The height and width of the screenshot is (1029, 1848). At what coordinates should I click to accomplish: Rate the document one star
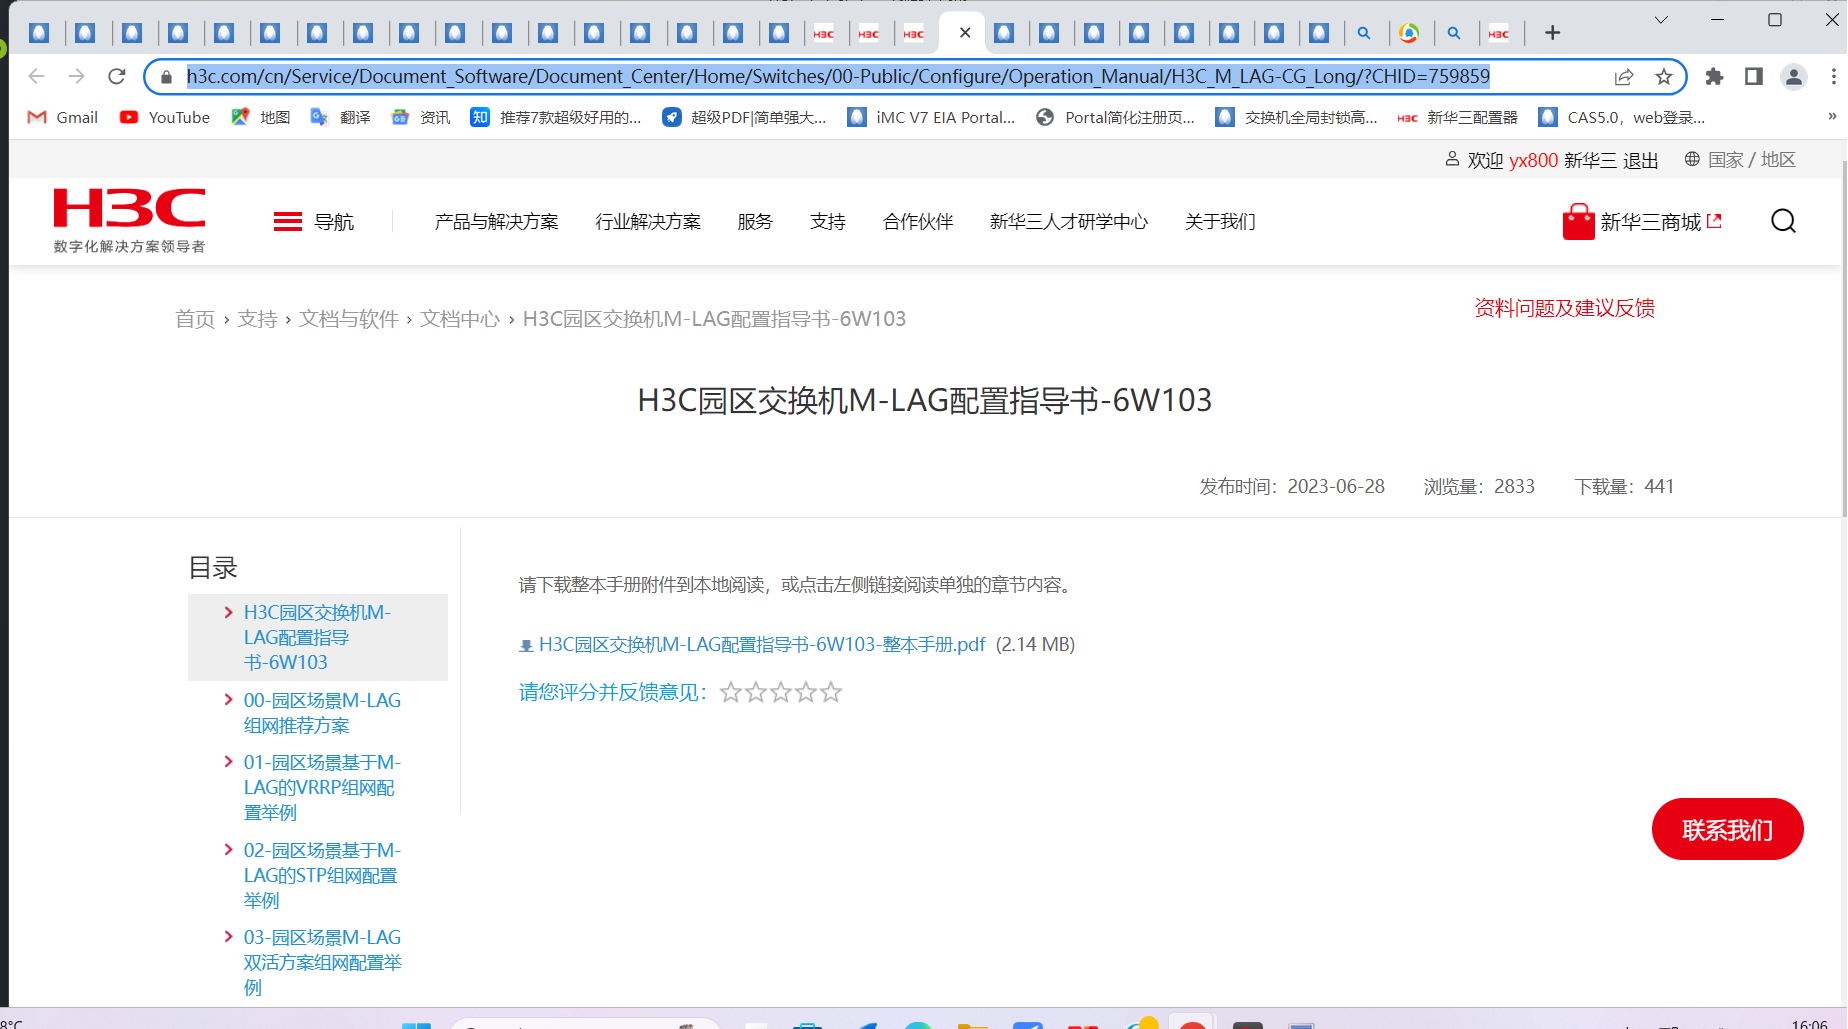click(x=731, y=692)
